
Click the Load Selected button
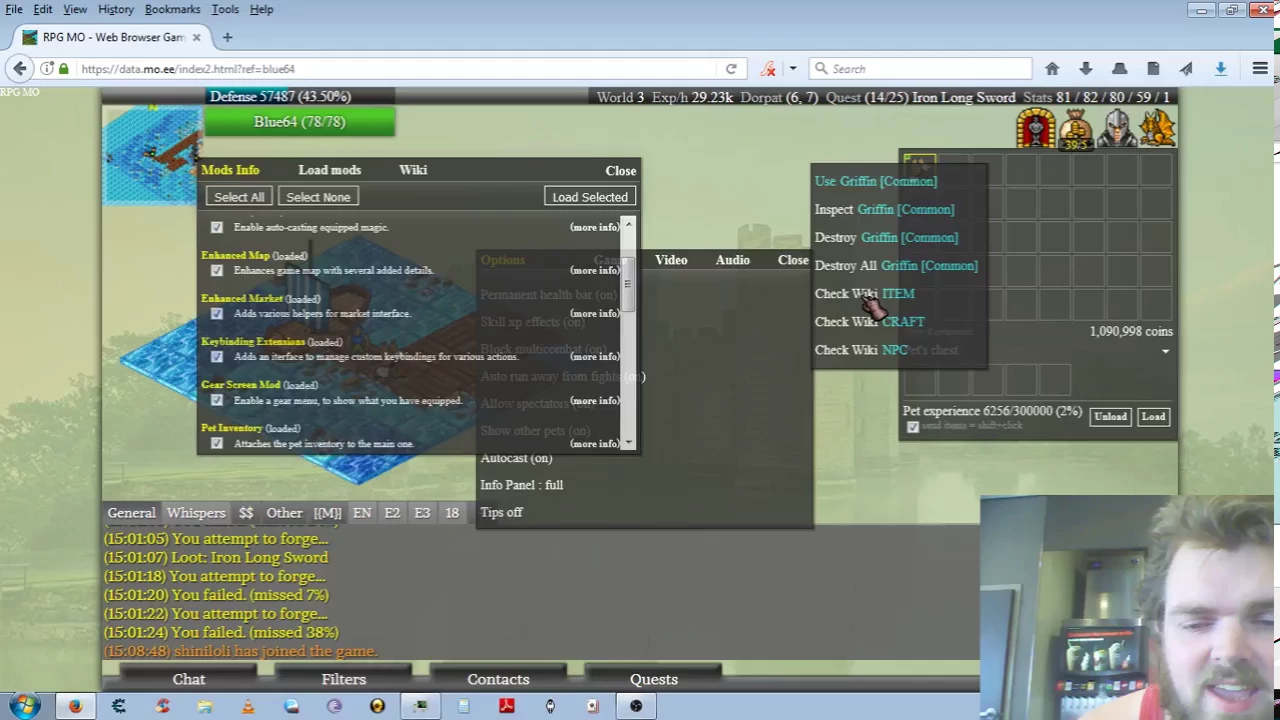590,197
